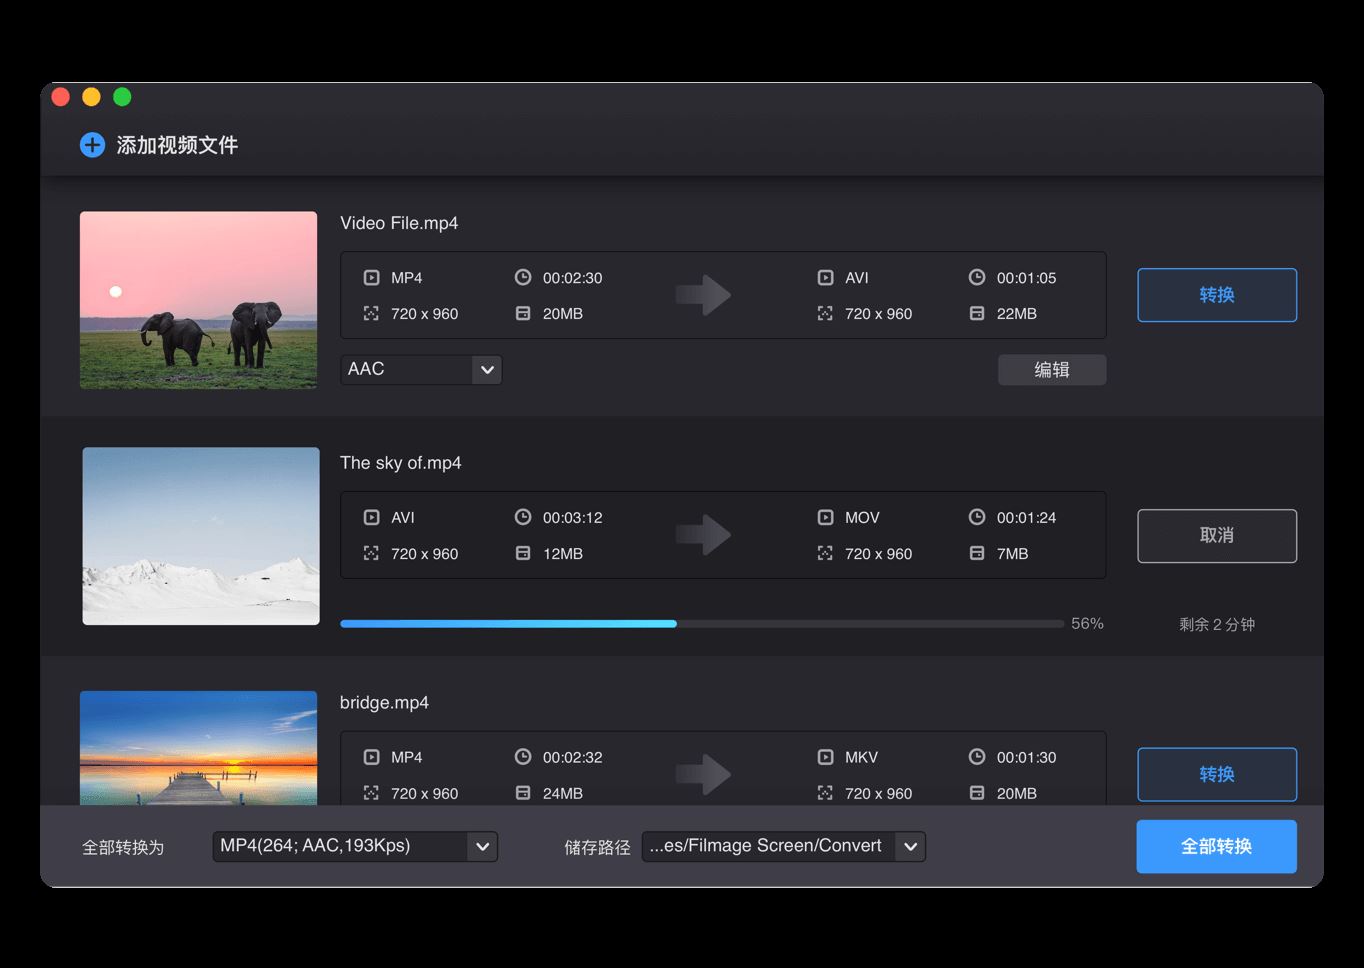Click the elephants video thumbnail

coord(198,300)
